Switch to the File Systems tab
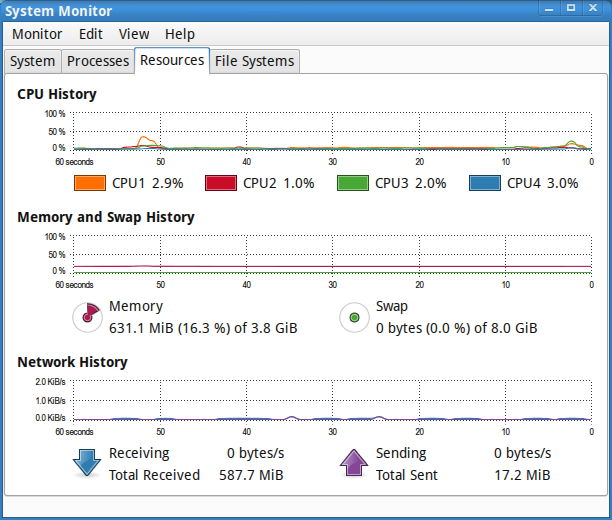This screenshot has width=612, height=520. [256, 61]
